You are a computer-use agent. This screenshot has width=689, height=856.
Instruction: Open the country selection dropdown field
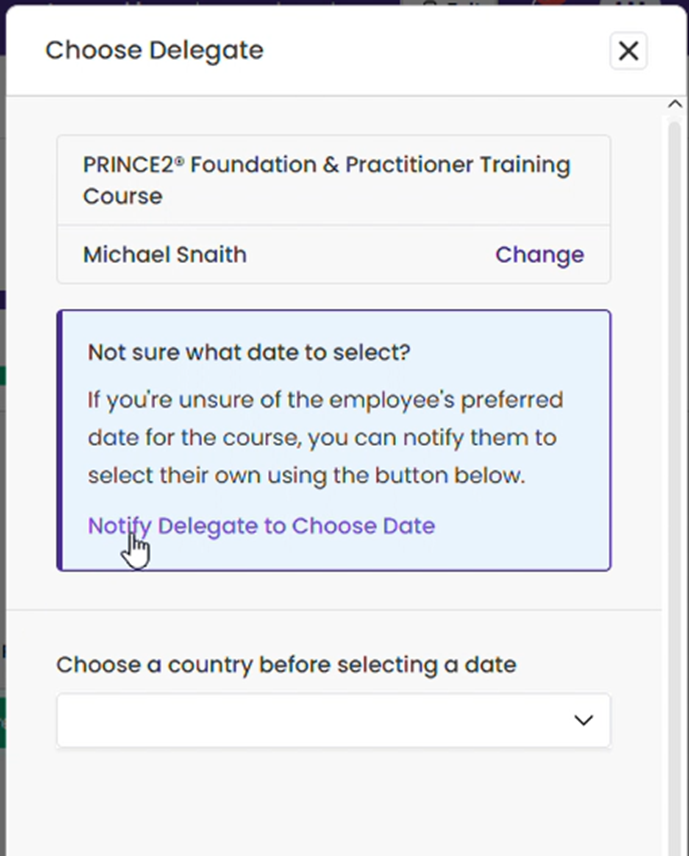(334, 720)
